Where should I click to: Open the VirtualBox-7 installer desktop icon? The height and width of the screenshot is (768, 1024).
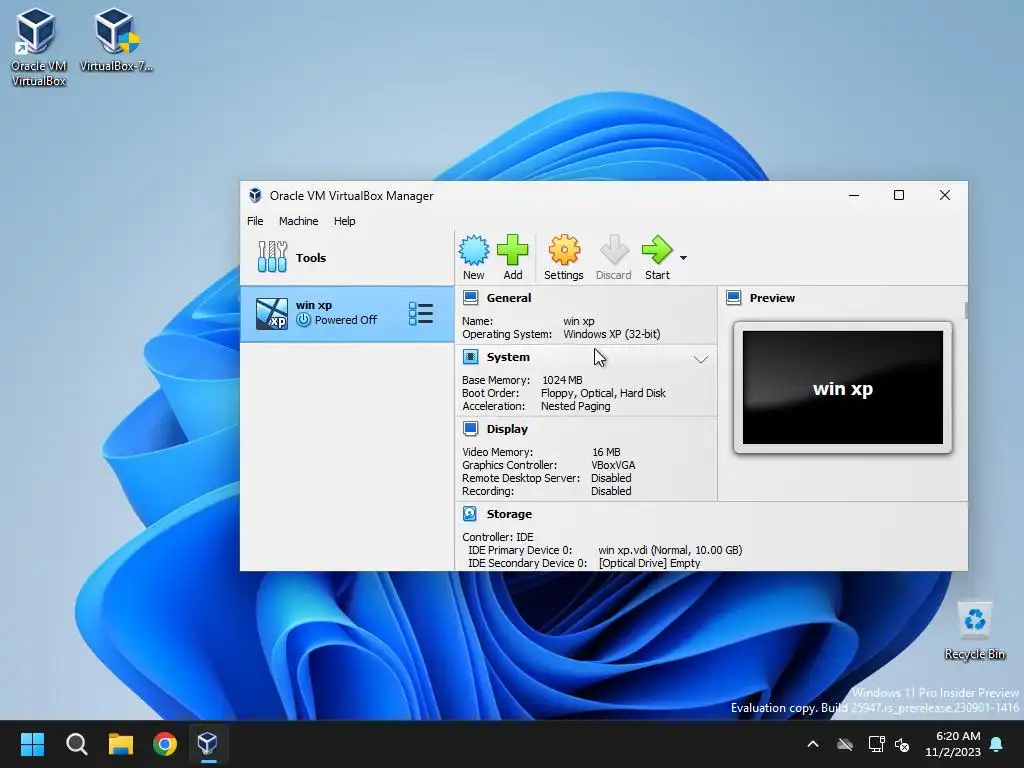point(116,39)
